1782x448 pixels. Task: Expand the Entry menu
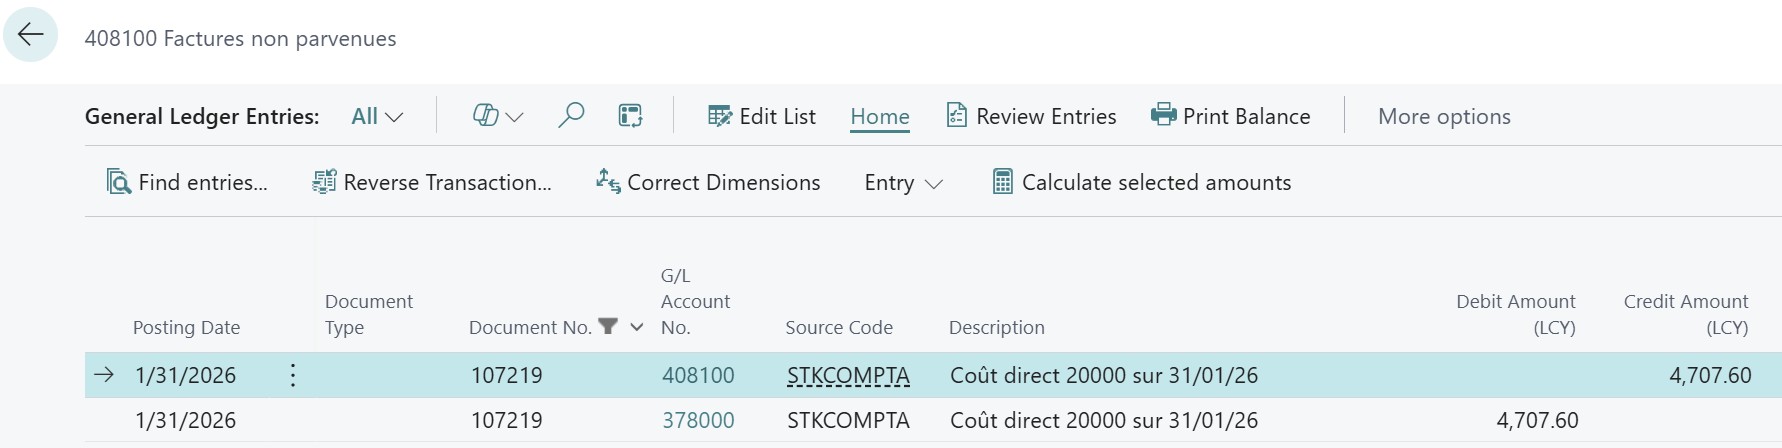(903, 183)
